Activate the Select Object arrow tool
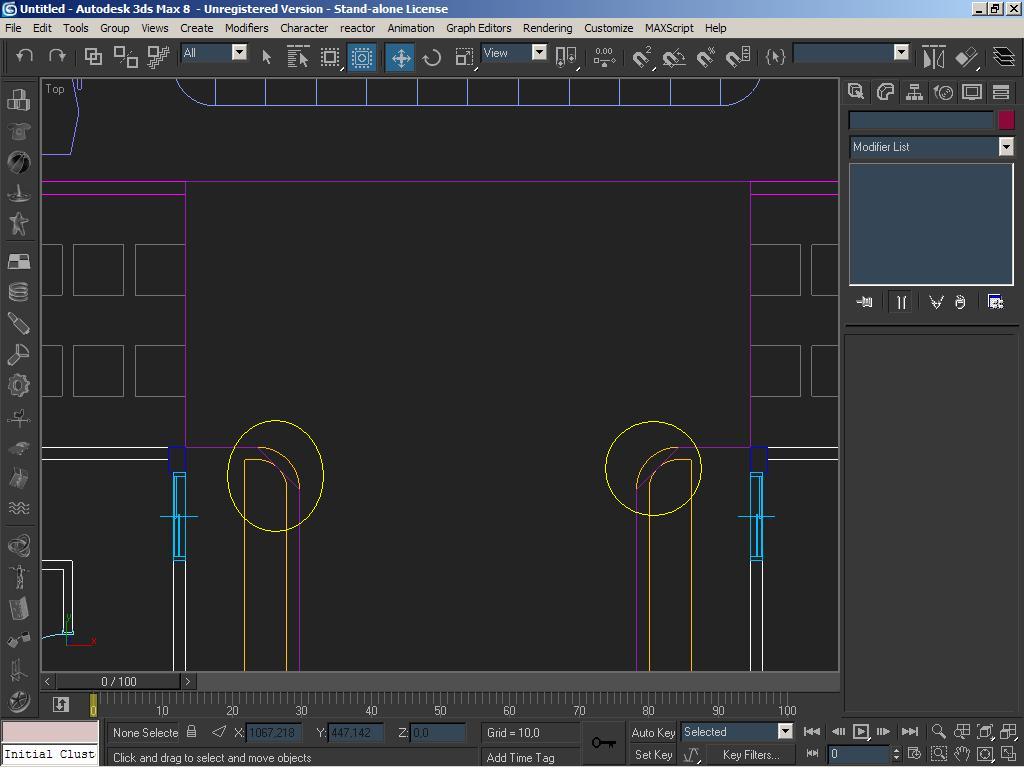Screen dimensions: 1024x768 (x=266, y=57)
